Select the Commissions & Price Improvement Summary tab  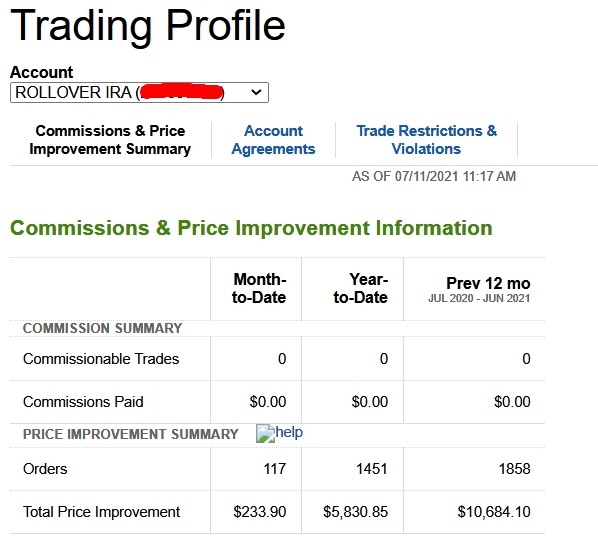tap(110, 140)
